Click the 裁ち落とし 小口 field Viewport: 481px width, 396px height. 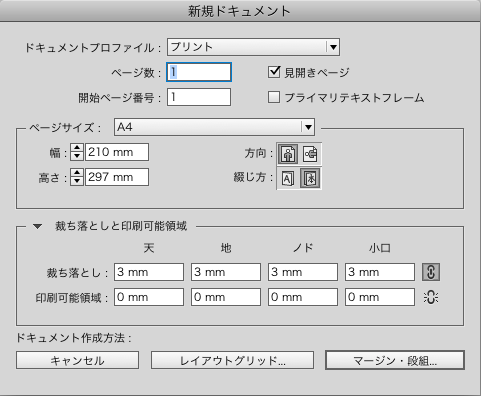coord(380,272)
